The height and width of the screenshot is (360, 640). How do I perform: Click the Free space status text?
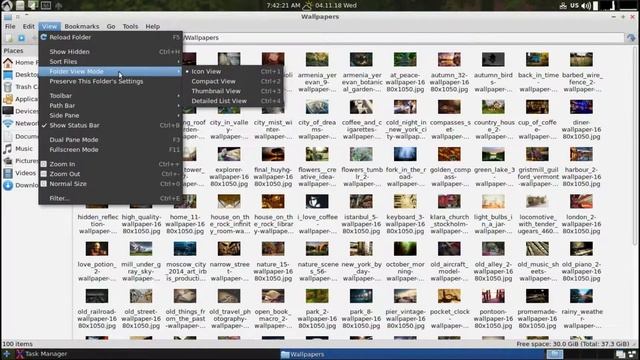pos(573,344)
